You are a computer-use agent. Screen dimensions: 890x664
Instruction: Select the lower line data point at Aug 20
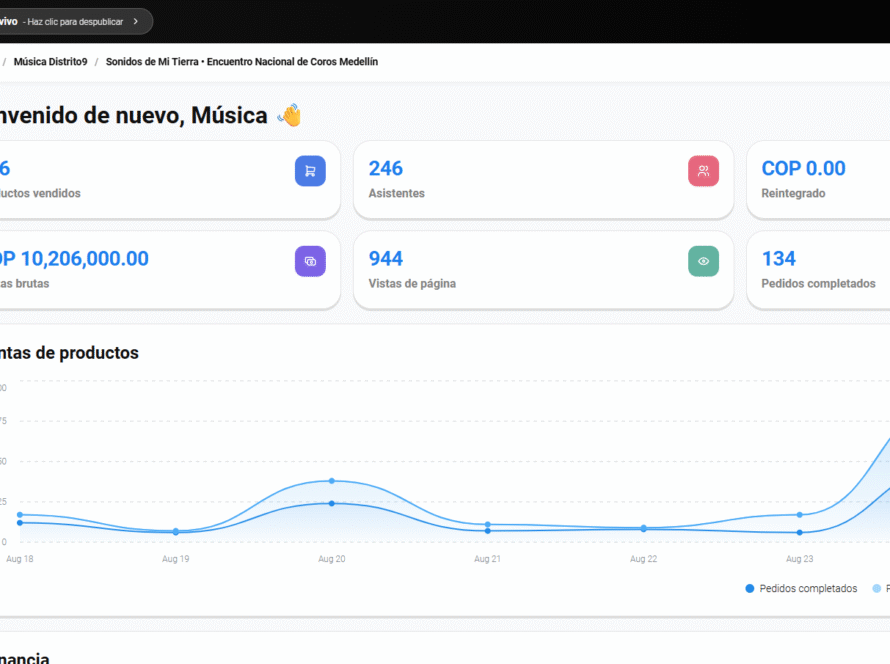coord(332,503)
